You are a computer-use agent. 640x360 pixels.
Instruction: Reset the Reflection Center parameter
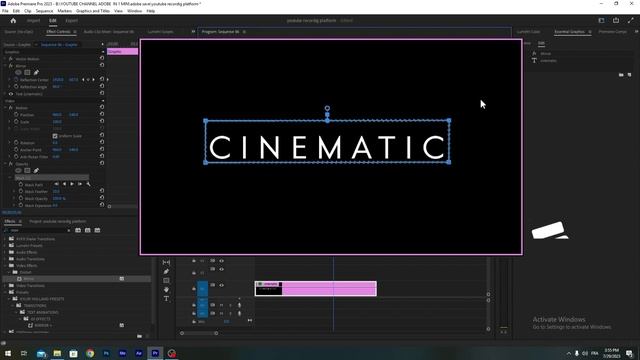coord(102,79)
